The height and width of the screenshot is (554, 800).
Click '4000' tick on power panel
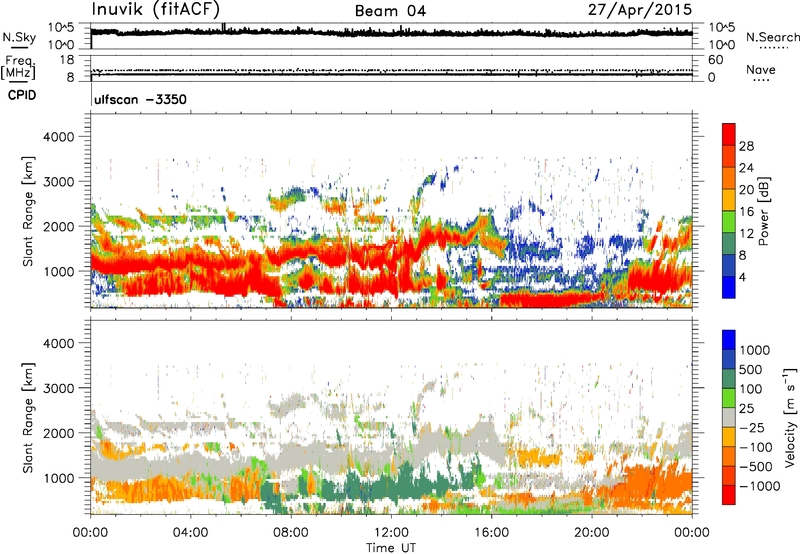[x=59, y=137]
